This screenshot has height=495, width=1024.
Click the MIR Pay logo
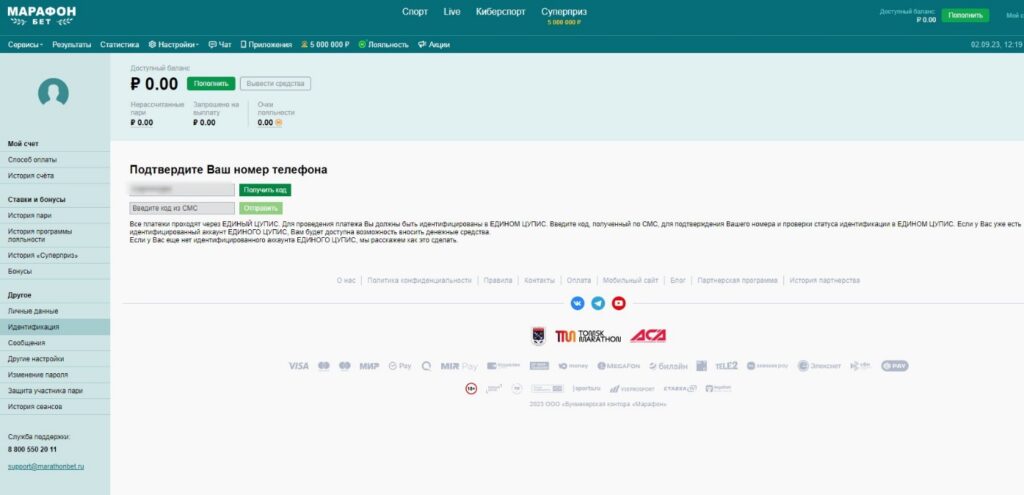[459, 366]
